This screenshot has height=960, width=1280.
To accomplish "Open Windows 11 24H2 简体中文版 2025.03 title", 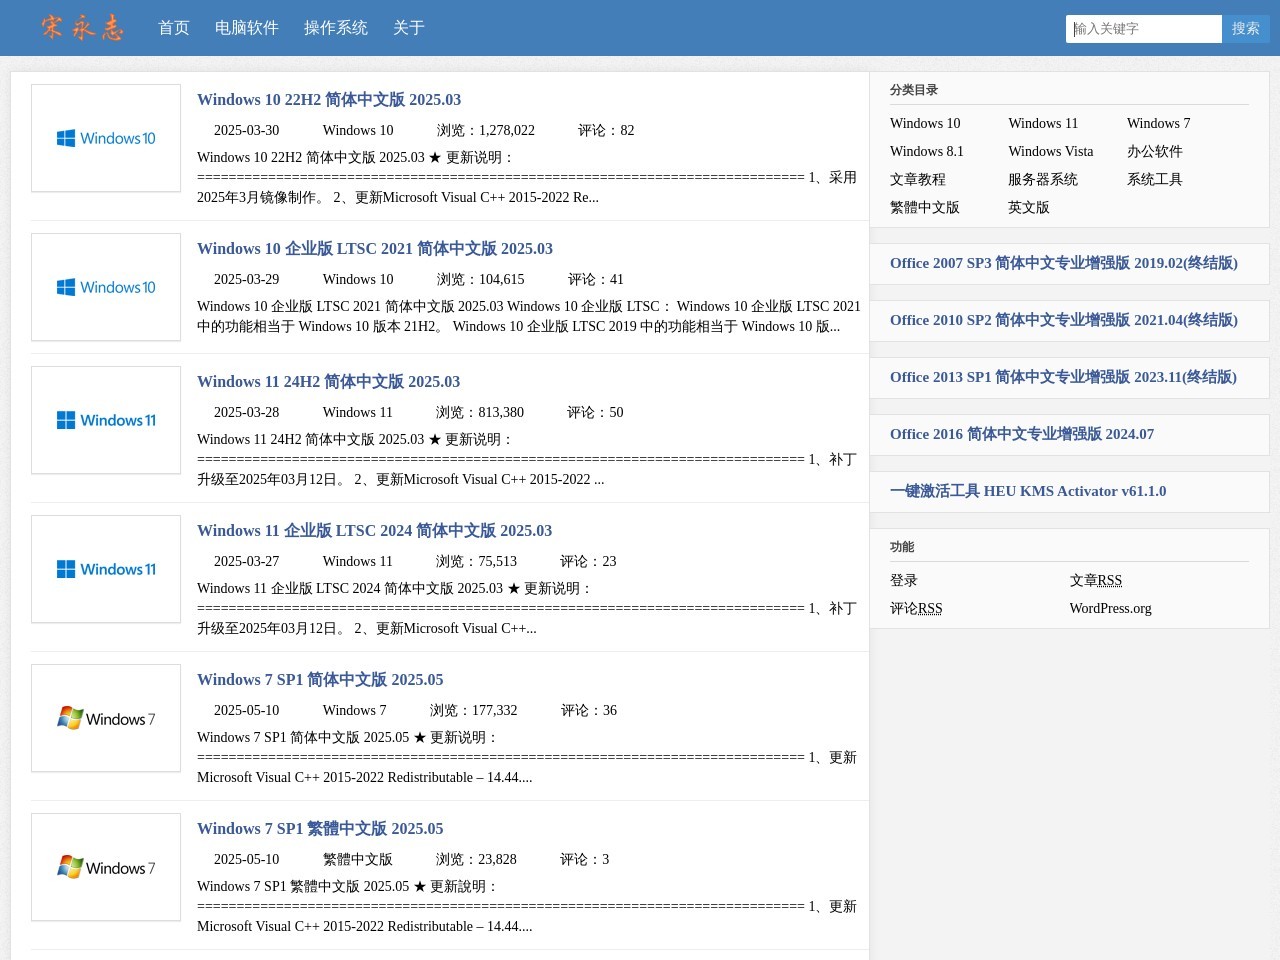I will [x=328, y=382].
